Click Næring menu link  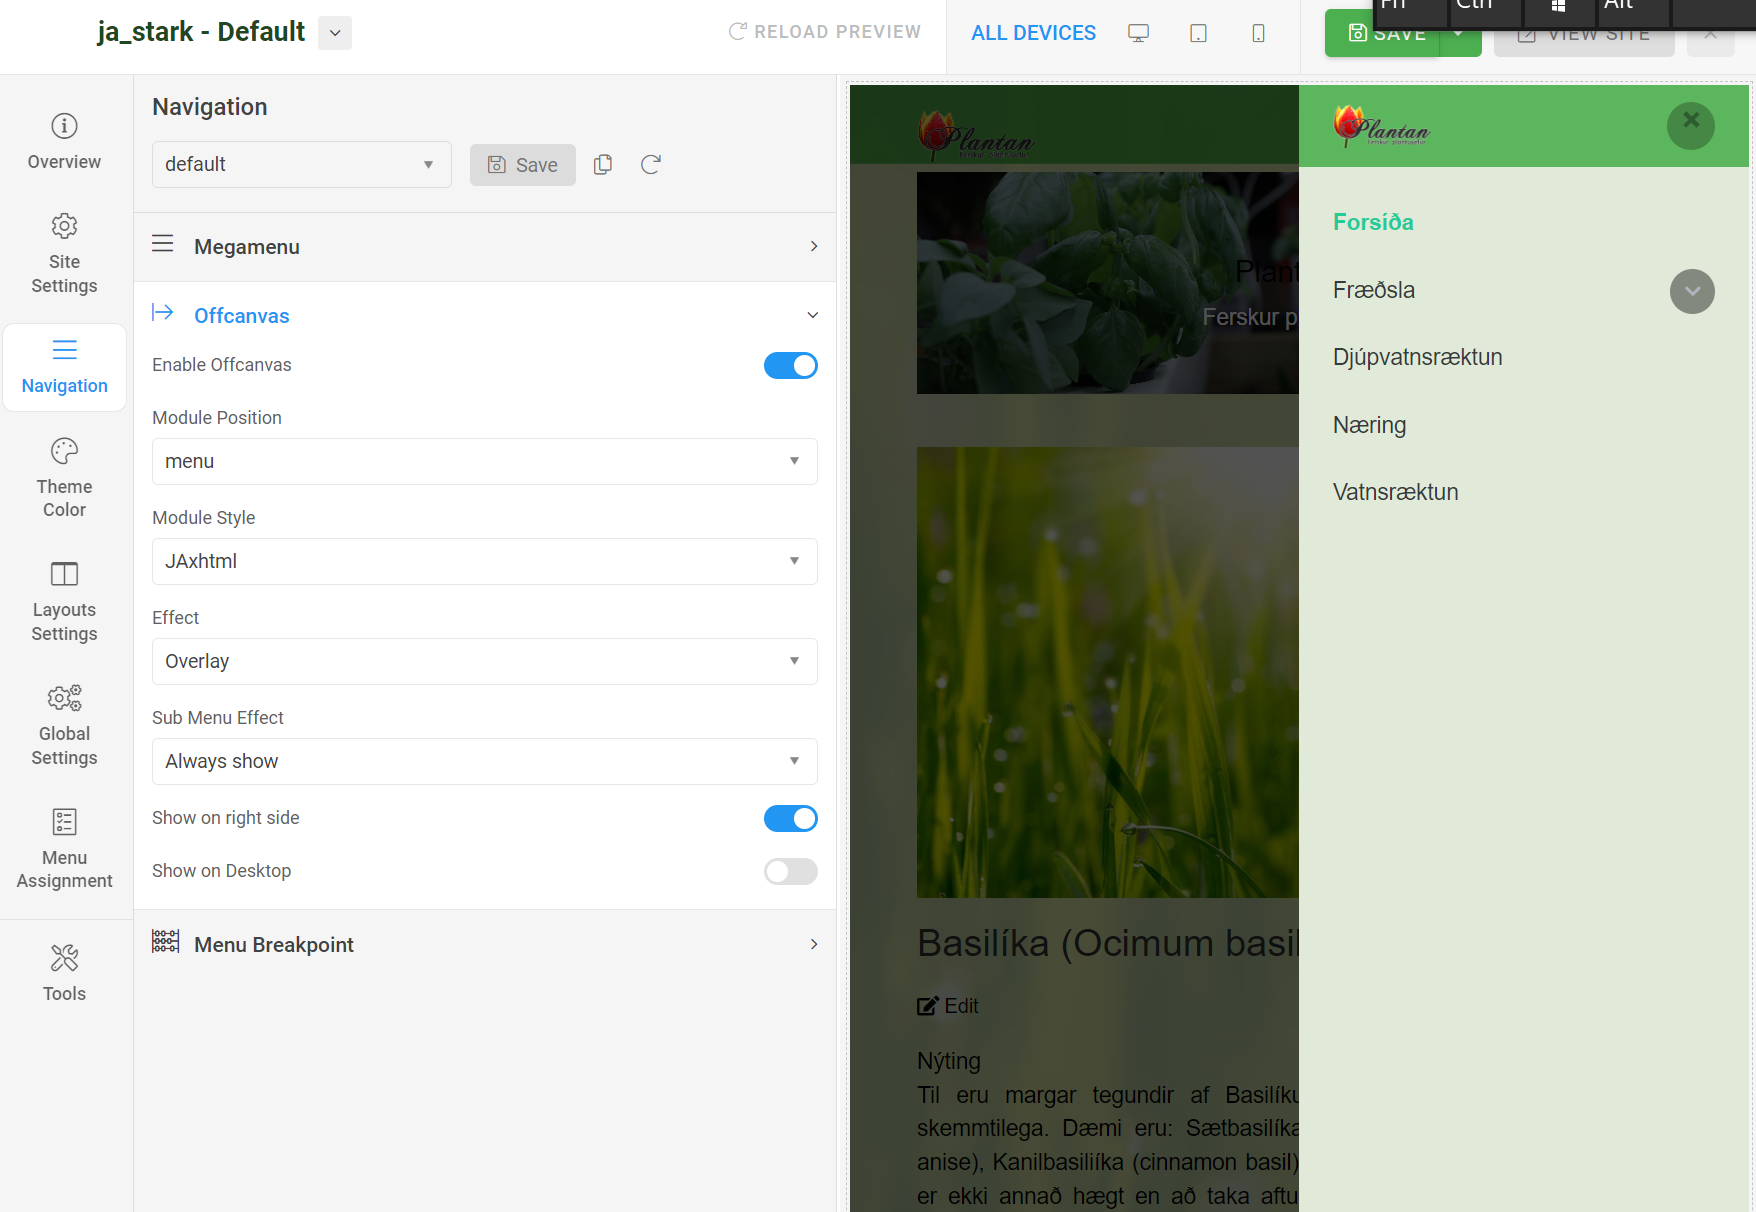point(1369,425)
